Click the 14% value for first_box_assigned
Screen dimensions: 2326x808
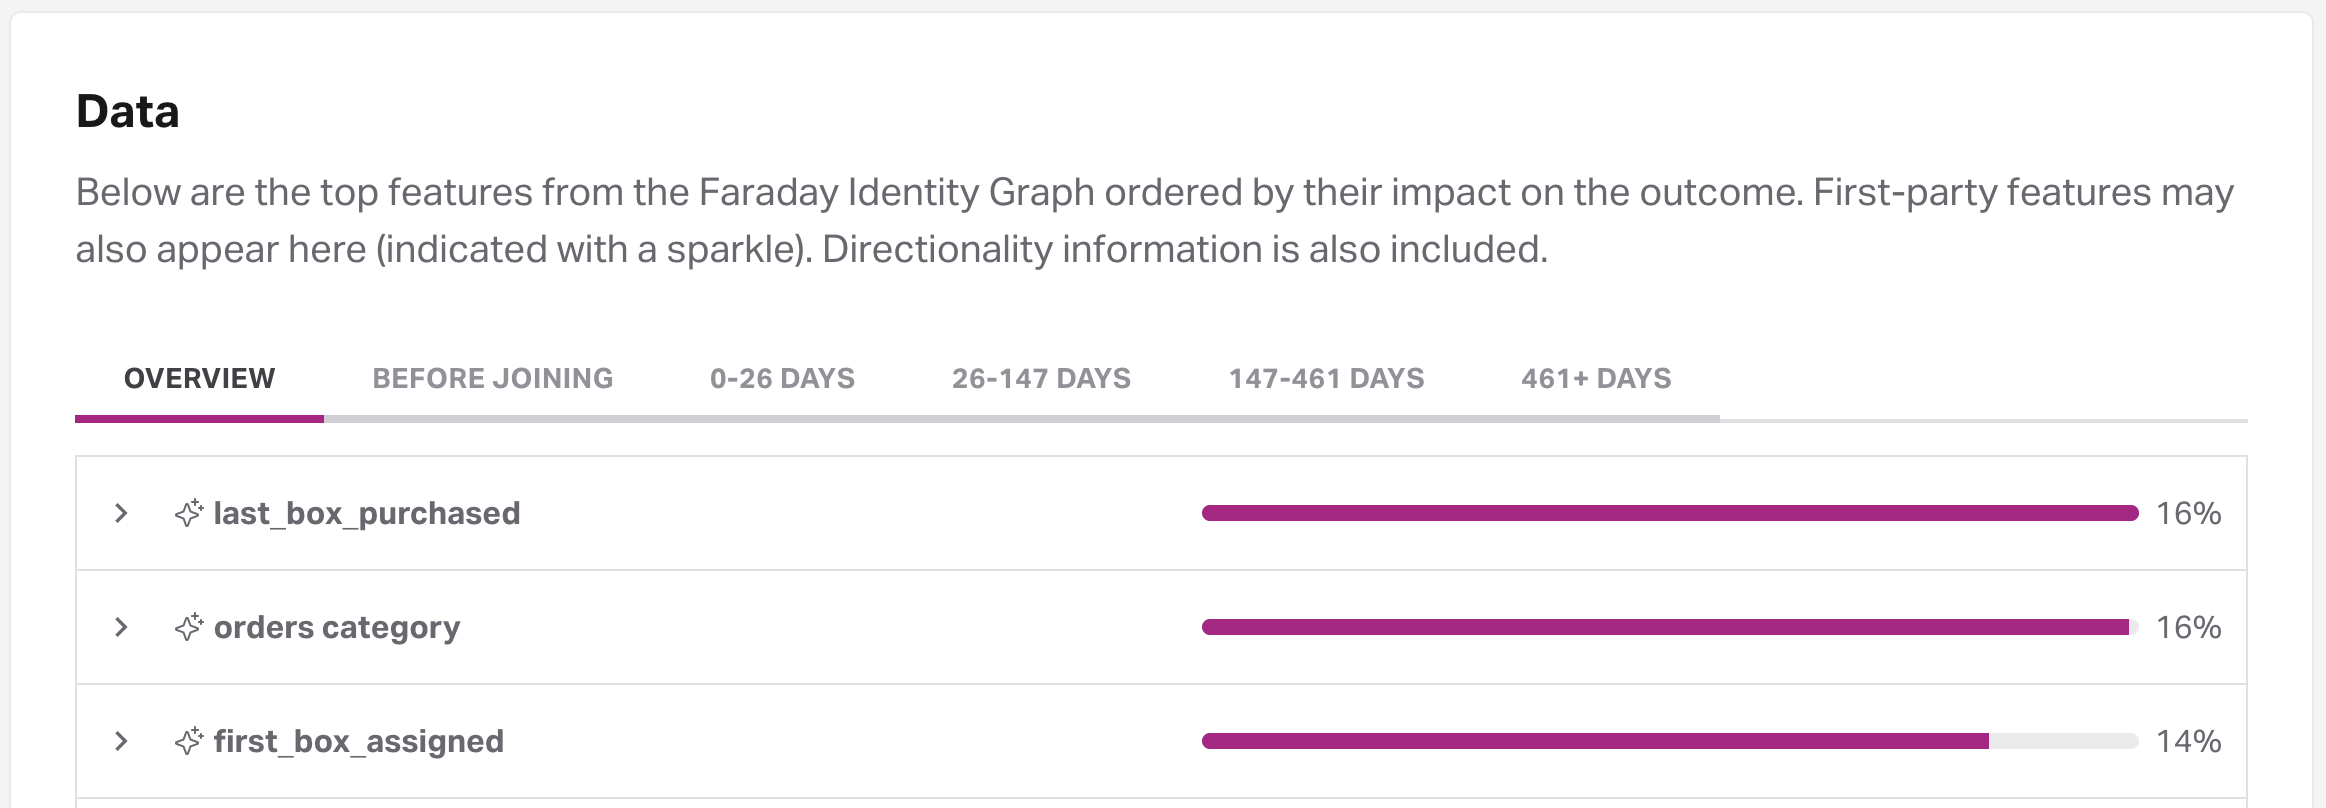(x=2188, y=741)
